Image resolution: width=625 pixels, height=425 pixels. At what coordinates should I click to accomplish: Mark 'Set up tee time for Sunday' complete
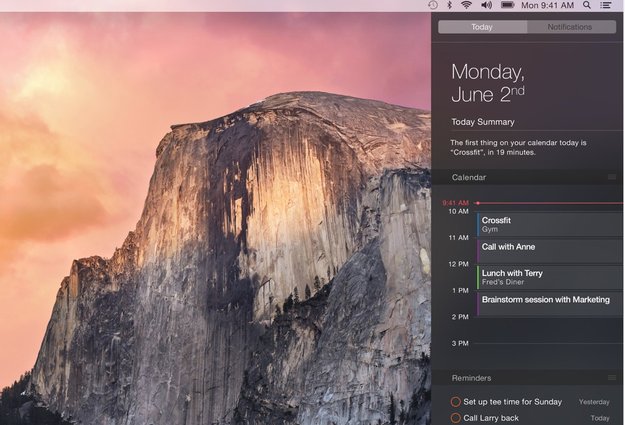pyautogui.click(x=456, y=401)
